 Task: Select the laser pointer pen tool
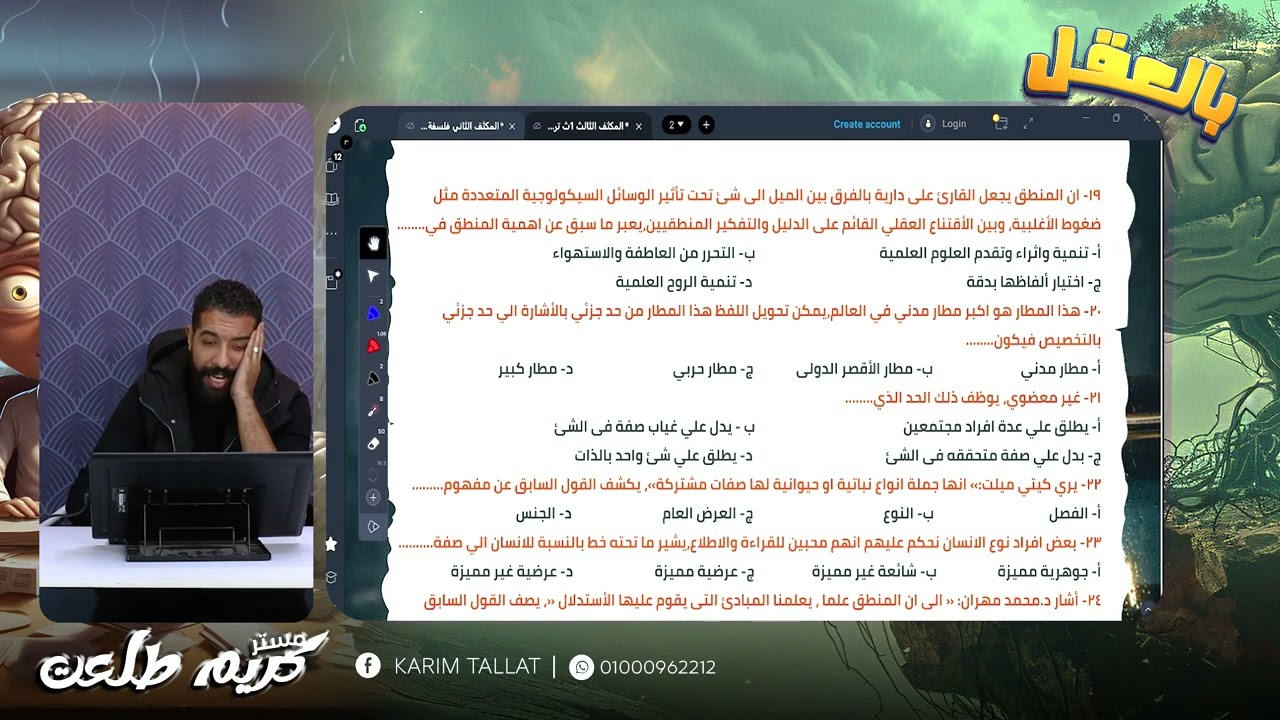point(373,410)
